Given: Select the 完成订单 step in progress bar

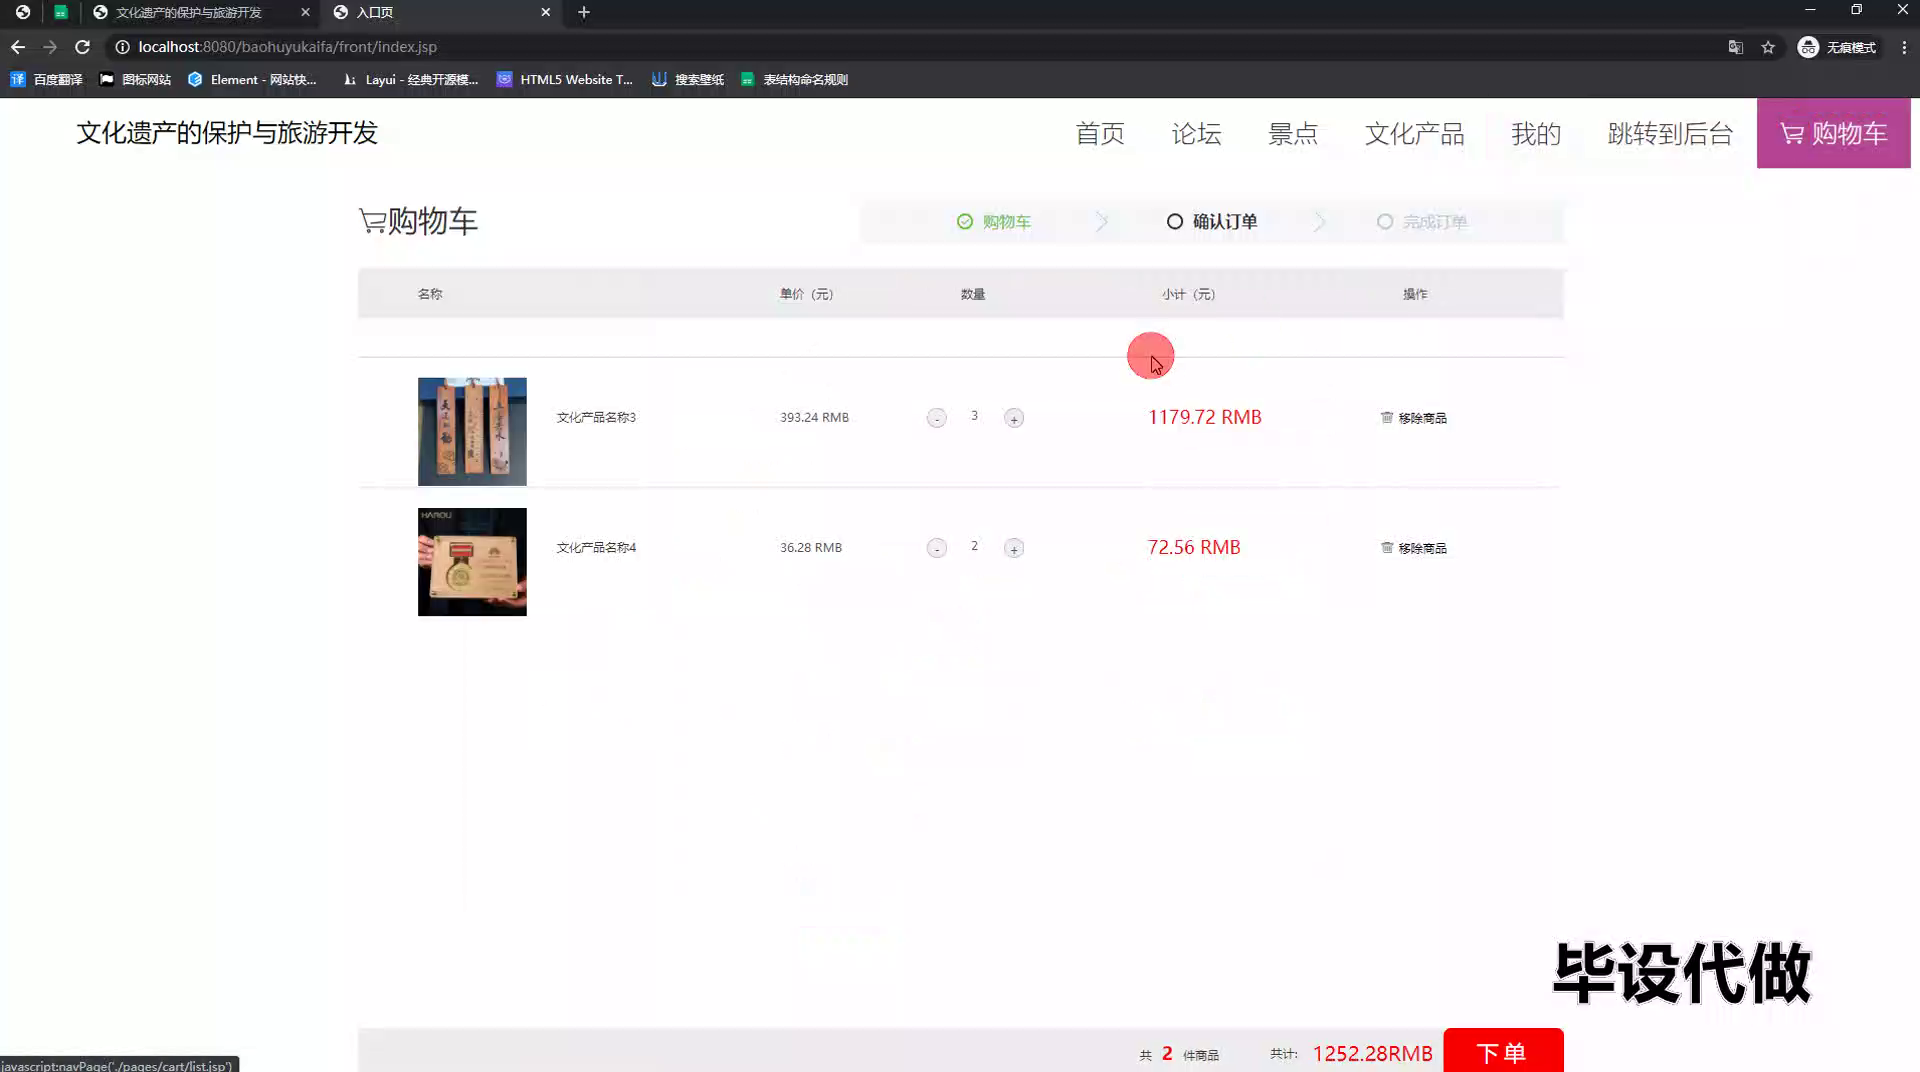Looking at the screenshot, I should (x=1422, y=222).
